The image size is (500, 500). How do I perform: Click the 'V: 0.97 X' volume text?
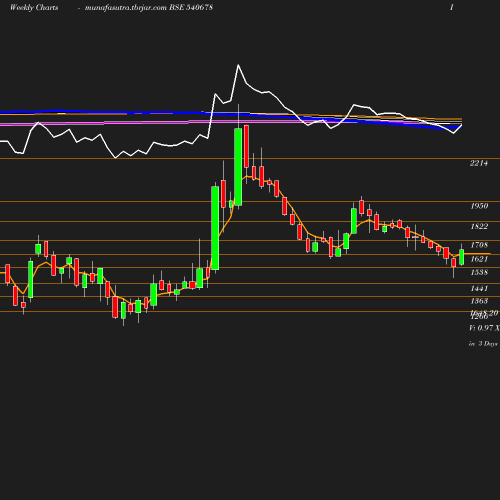tap(484, 328)
